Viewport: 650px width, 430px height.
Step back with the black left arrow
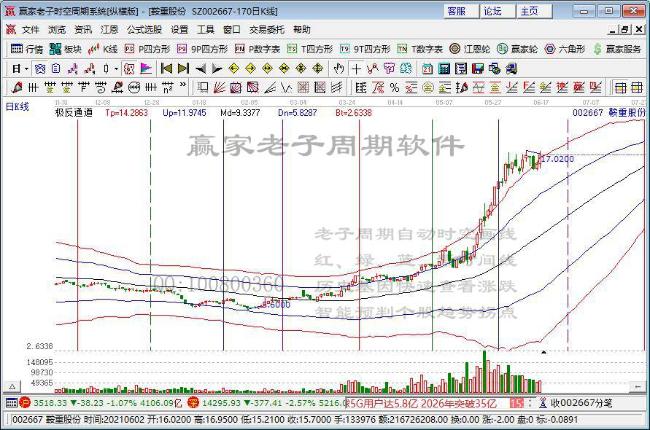(x=201, y=68)
